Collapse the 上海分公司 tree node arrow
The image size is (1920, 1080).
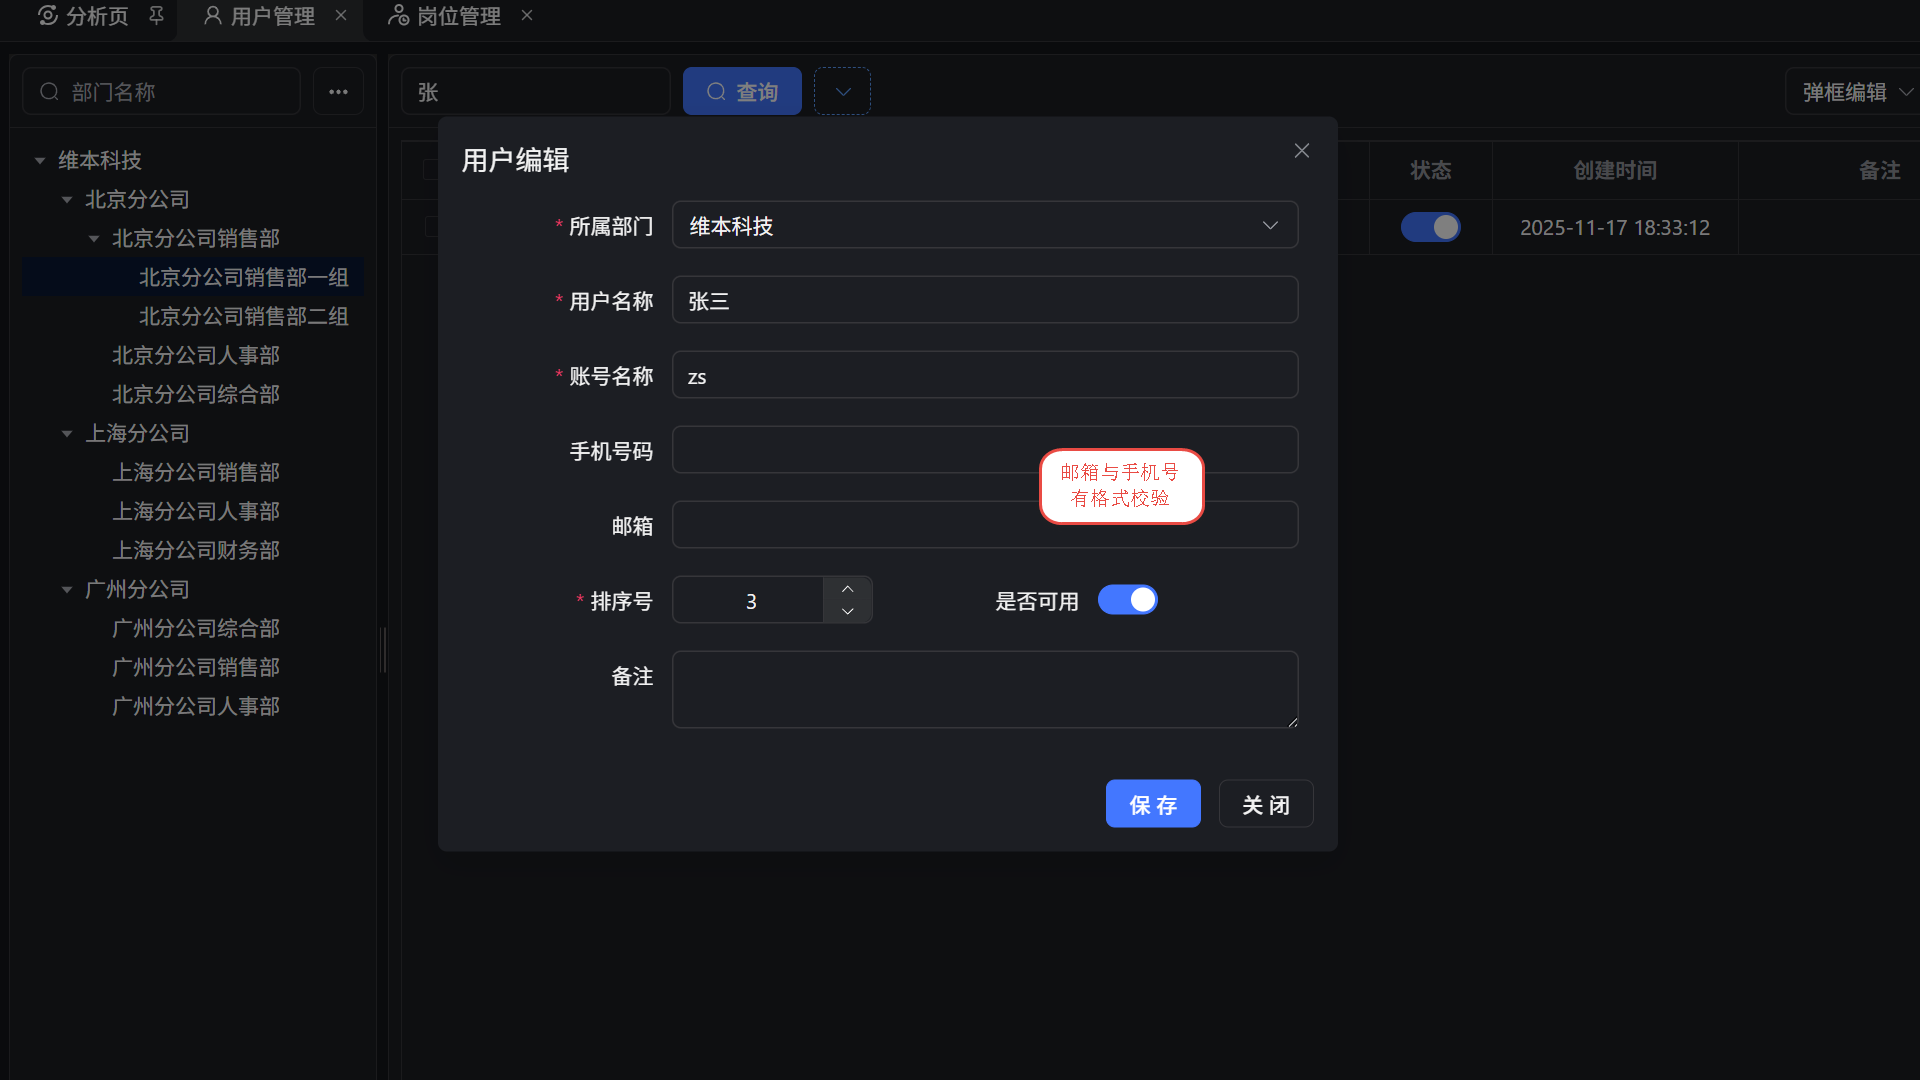[67, 434]
